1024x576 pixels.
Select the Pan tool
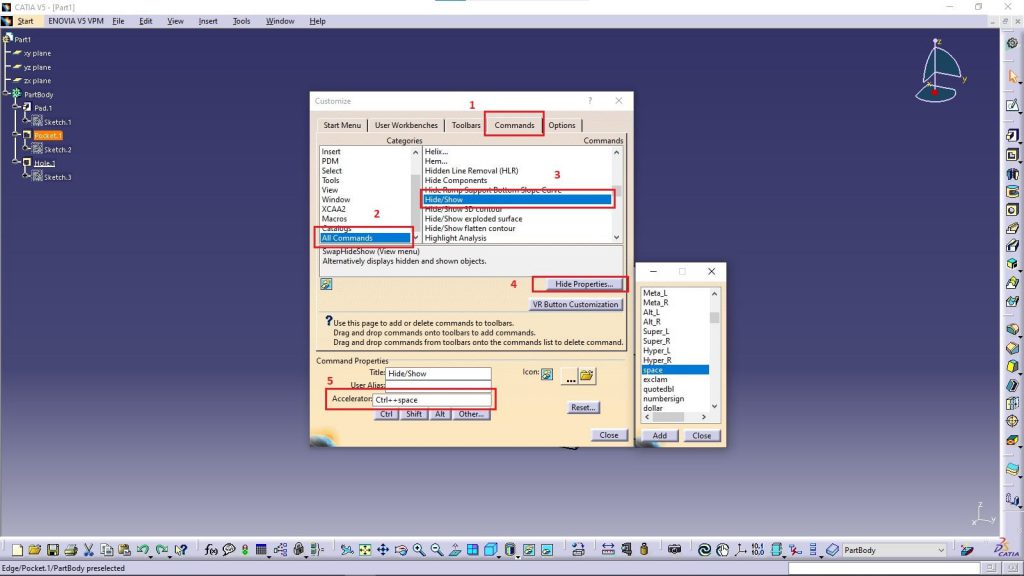pyautogui.click(x=383, y=550)
